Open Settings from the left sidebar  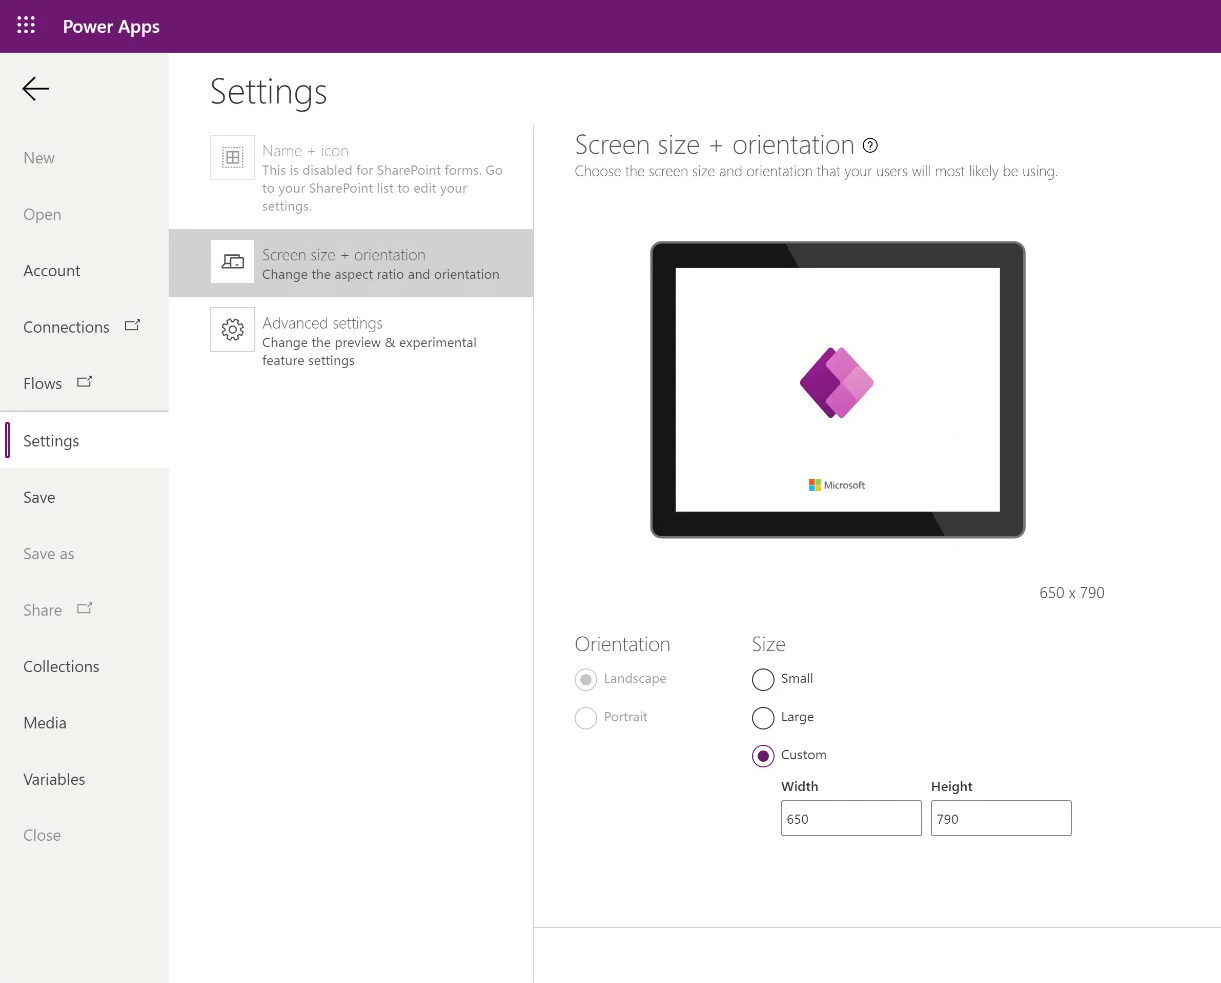[51, 440]
